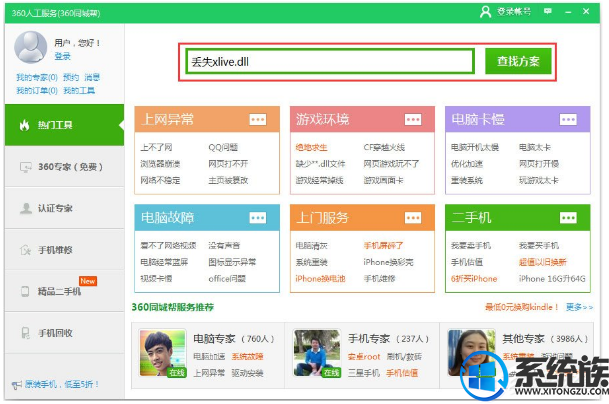Open more options on 电脑故障 card
The image size is (609, 404).
coord(258,218)
